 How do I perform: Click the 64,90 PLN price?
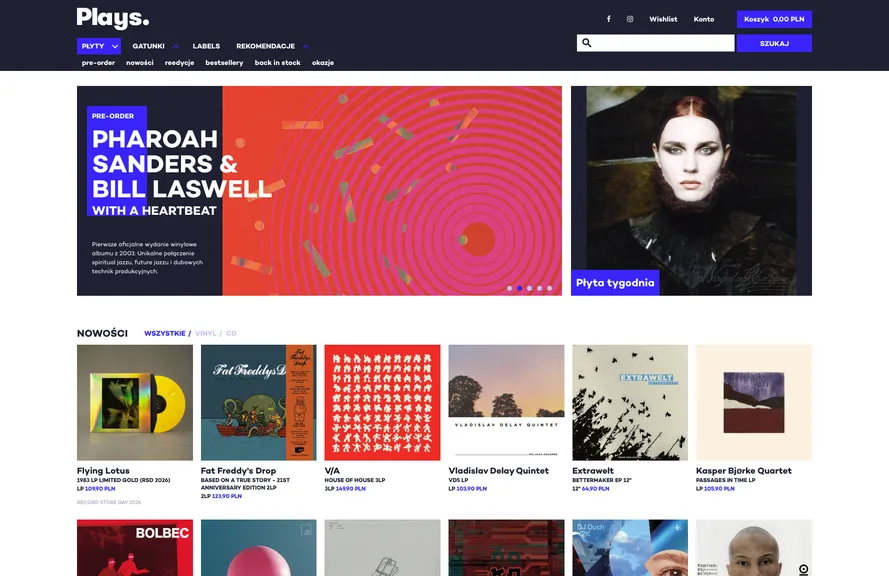pyautogui.click(x=595, y=489)
